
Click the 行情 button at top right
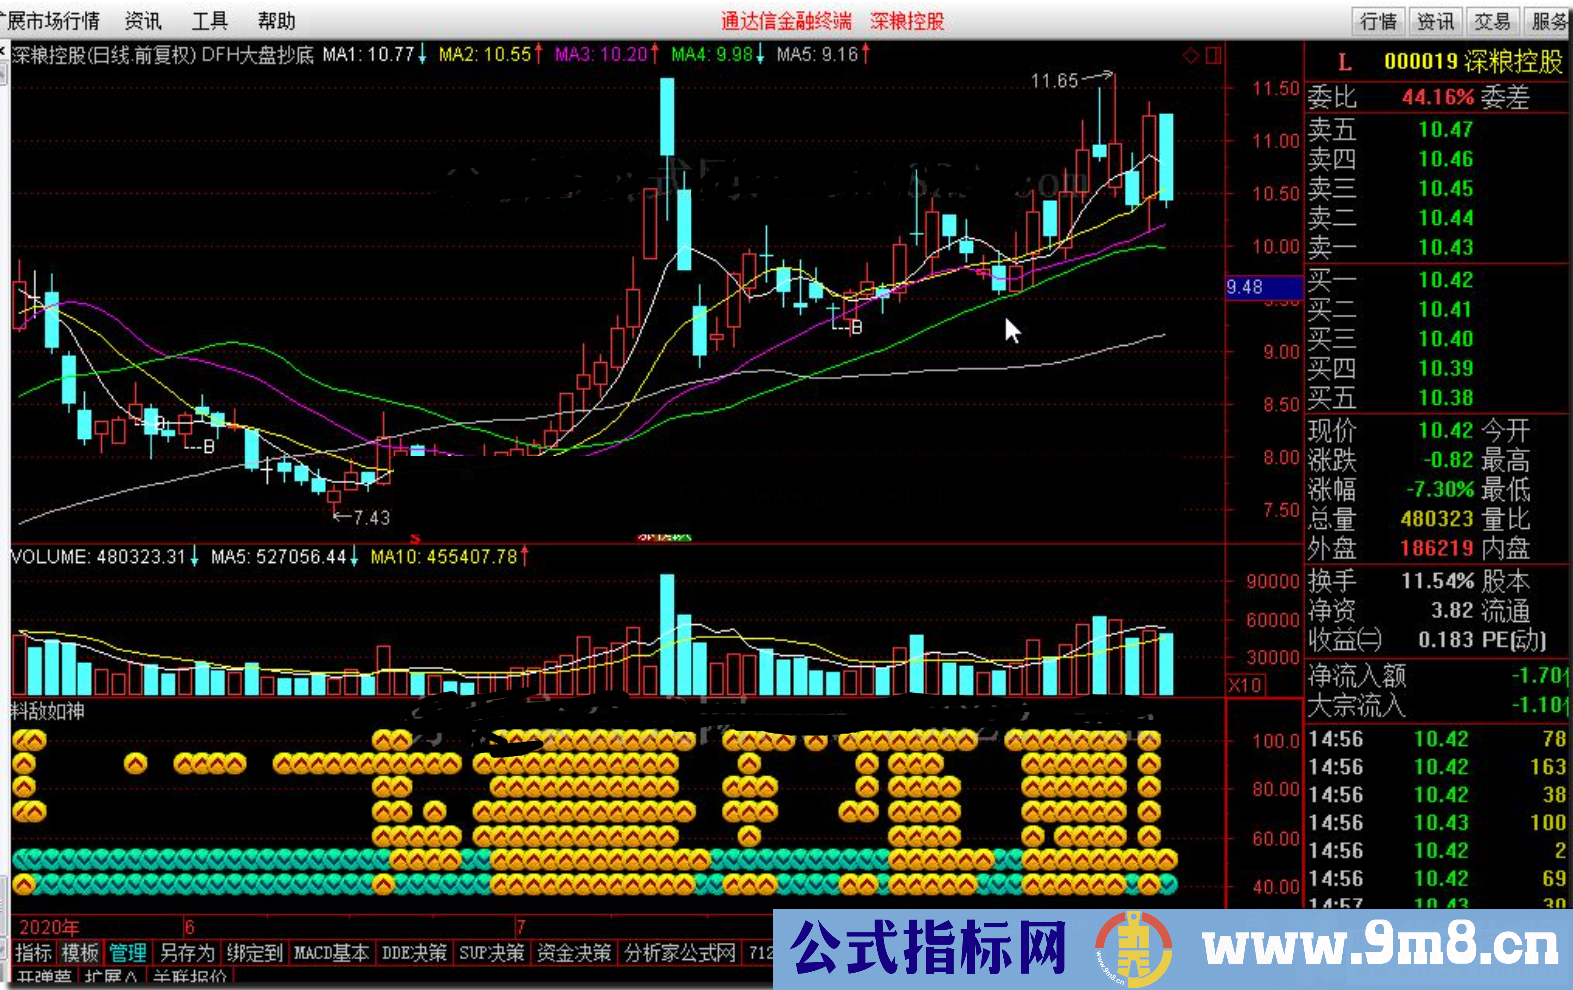(1378, 21)
